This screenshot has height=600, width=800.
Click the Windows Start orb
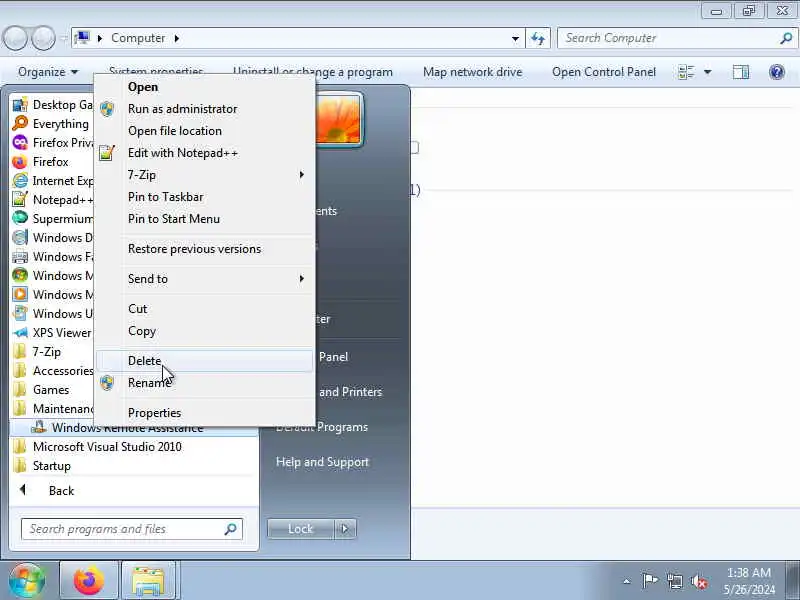27,581
